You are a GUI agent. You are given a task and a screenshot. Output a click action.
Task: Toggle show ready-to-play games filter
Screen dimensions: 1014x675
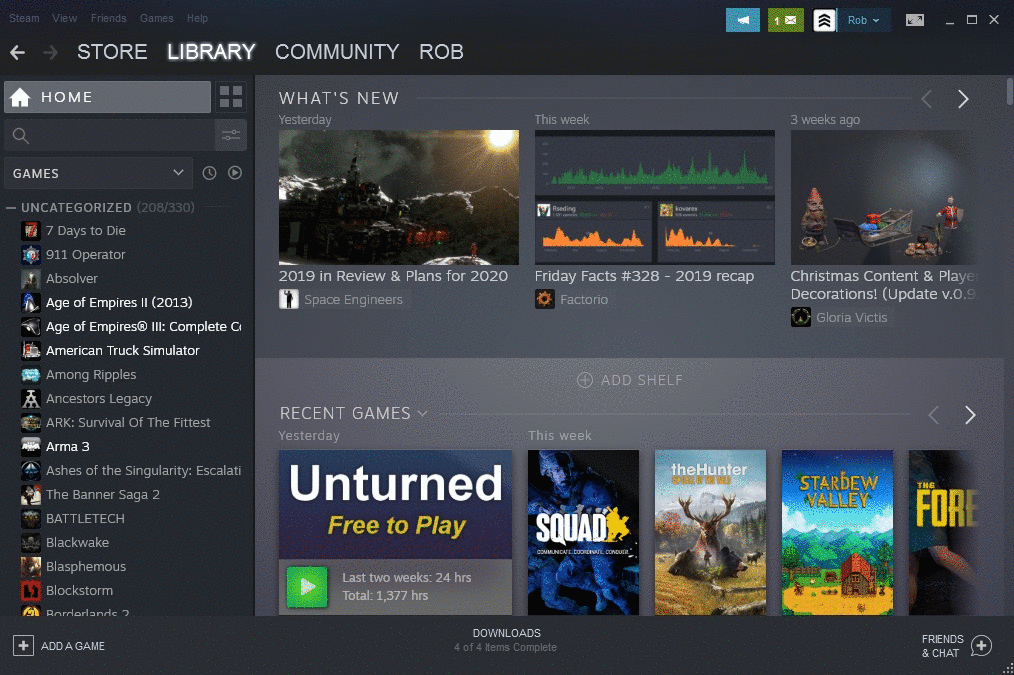coord(235,173)
